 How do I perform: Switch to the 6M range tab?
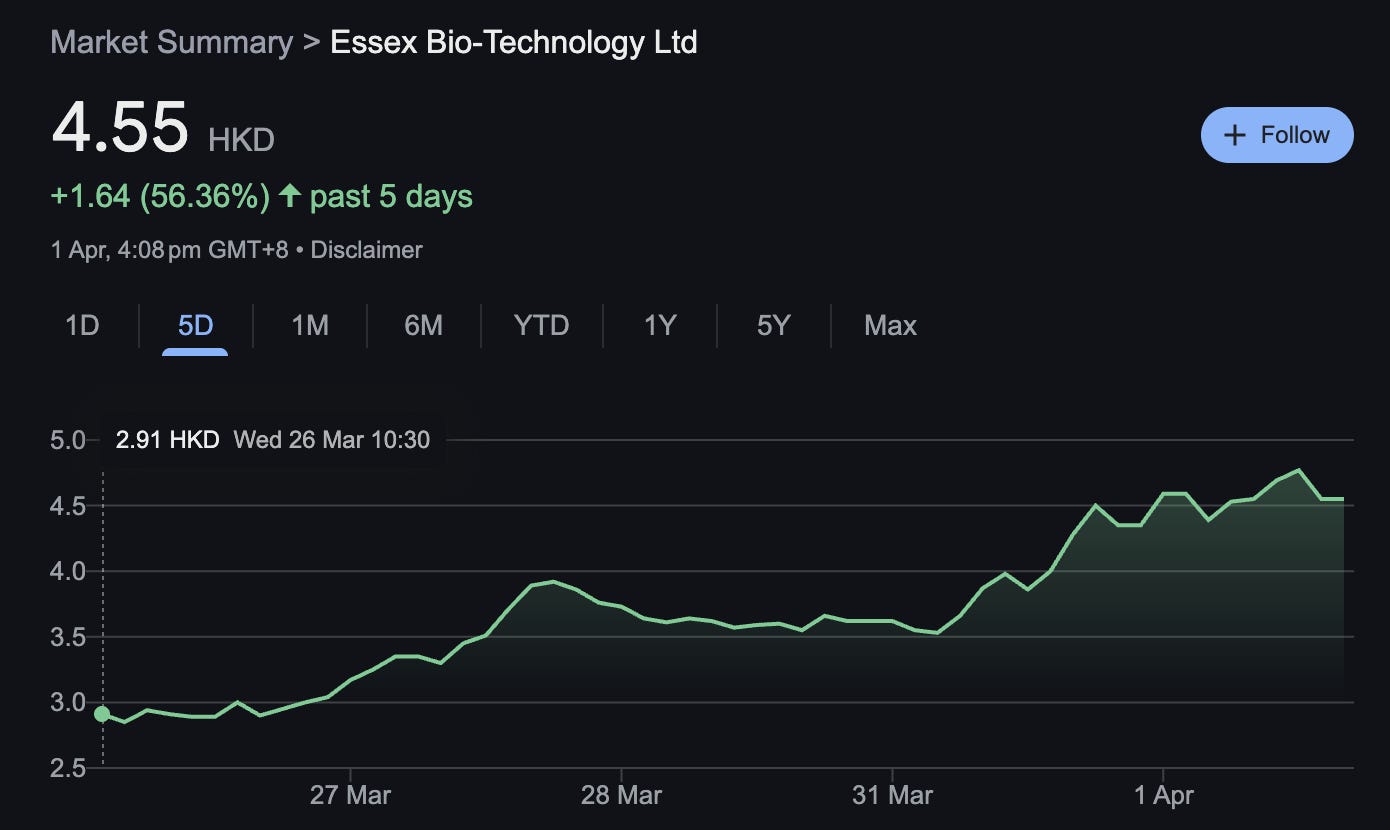(x=423, y=326)
